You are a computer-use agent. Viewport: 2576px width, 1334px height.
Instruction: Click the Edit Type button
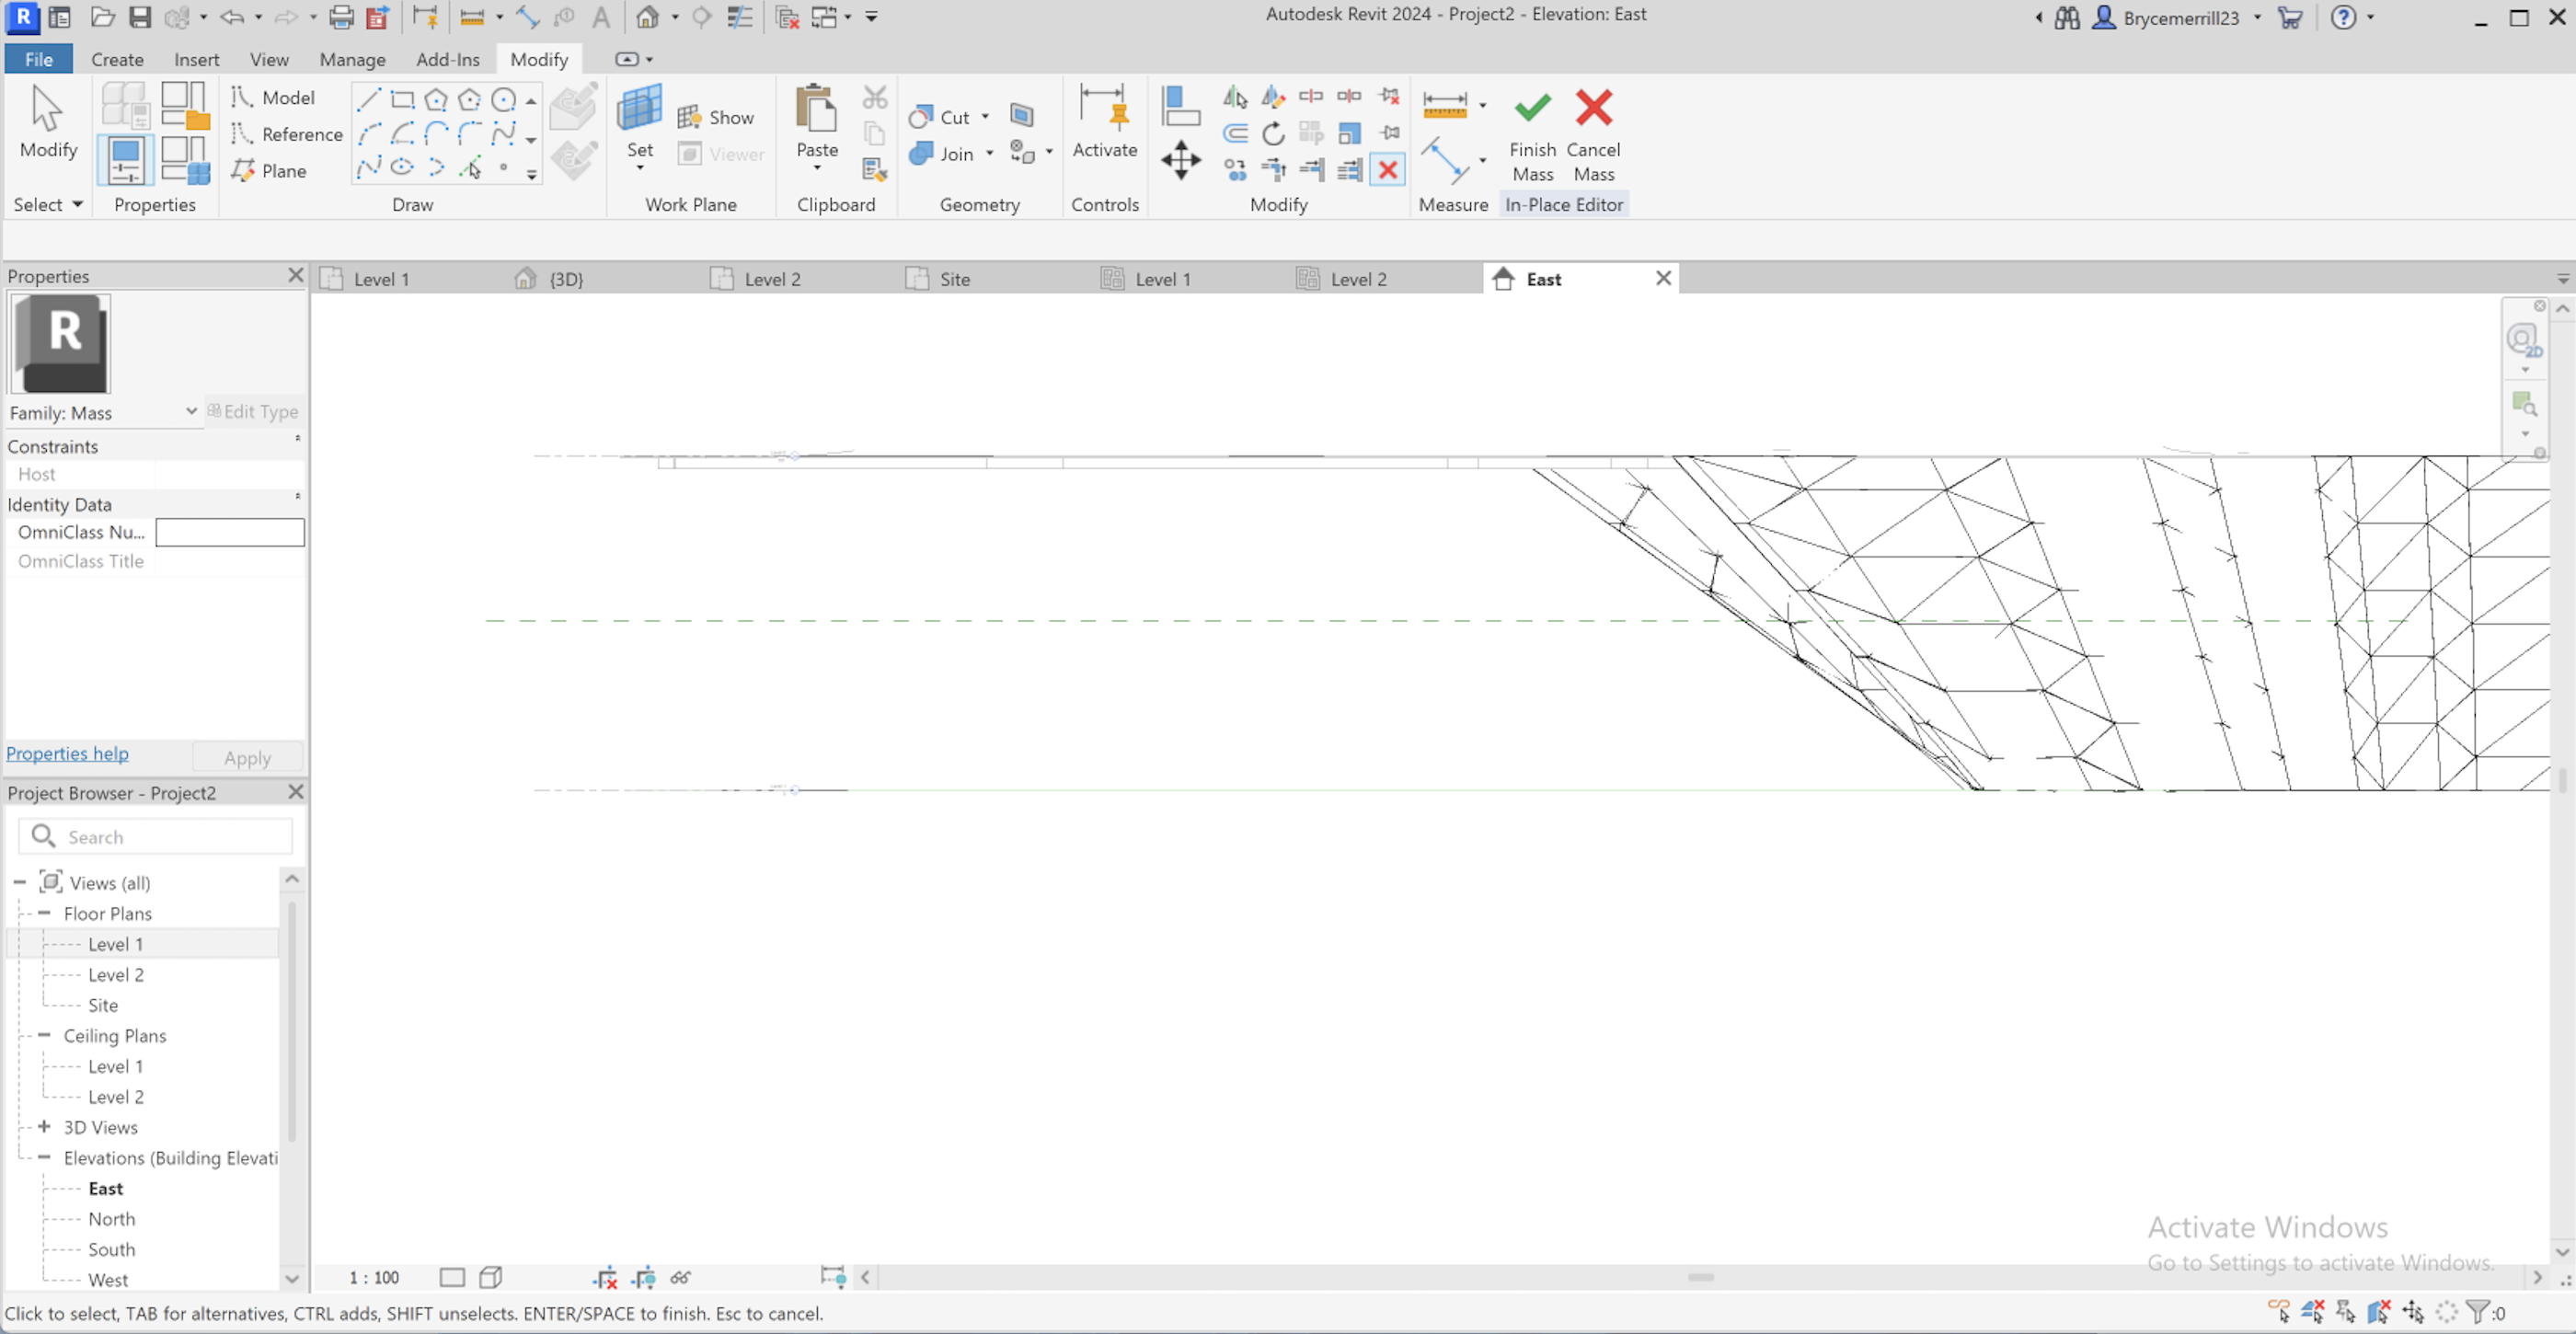coord(254,411)
